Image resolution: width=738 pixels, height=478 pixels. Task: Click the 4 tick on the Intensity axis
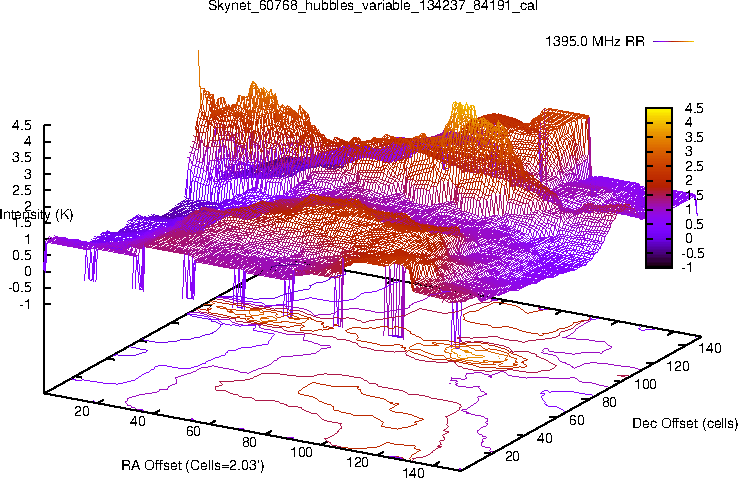point(27,141)
